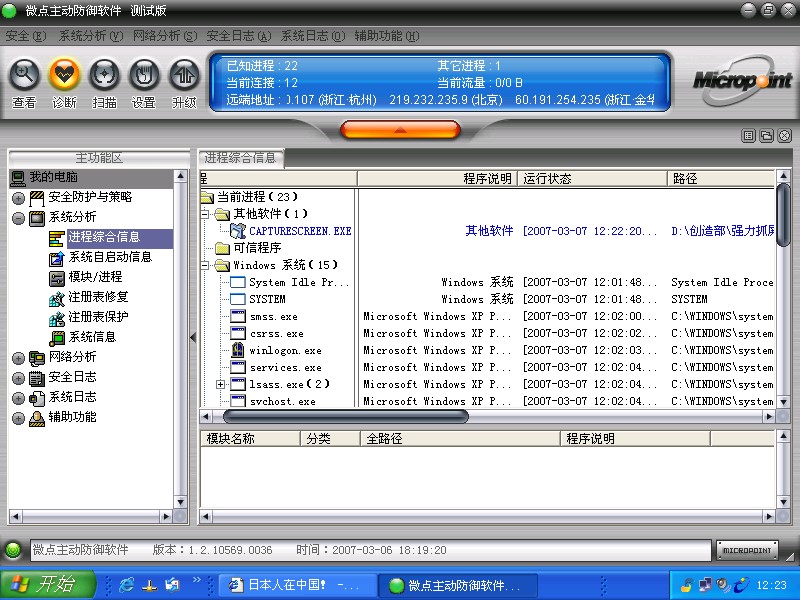Click the 开始 Start button
Screen dimensions: 800x600
48,585
